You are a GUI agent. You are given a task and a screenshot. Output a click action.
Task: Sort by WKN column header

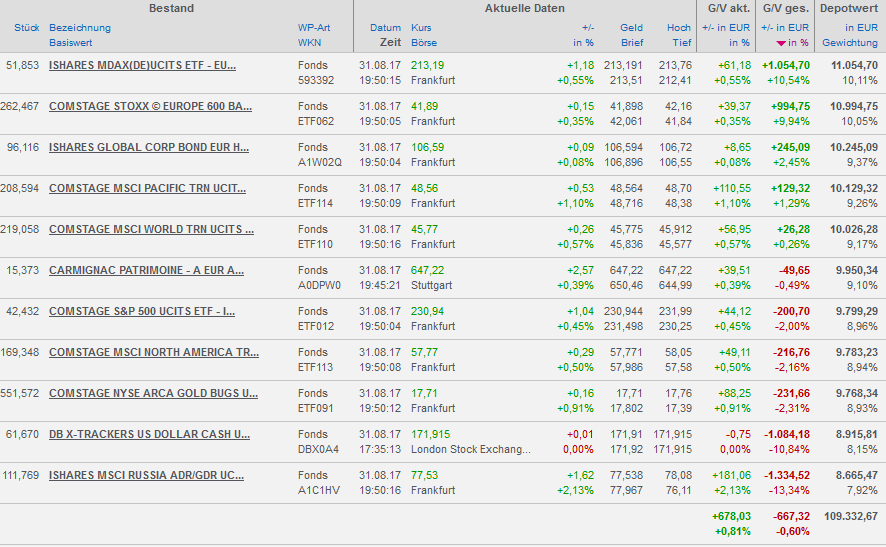(309, 43)
